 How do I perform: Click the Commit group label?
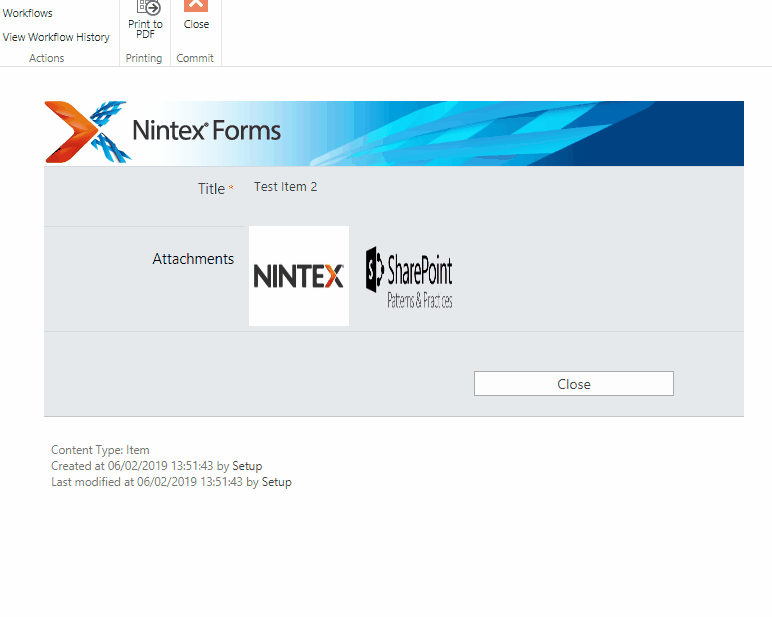click(195, 58)
